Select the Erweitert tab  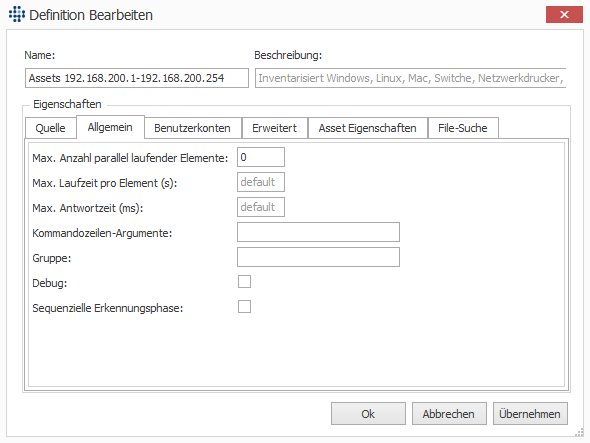(x=274, y=128)
